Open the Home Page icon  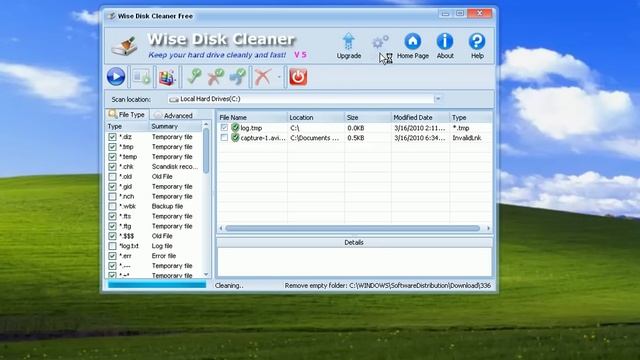(x=413, y=41)
